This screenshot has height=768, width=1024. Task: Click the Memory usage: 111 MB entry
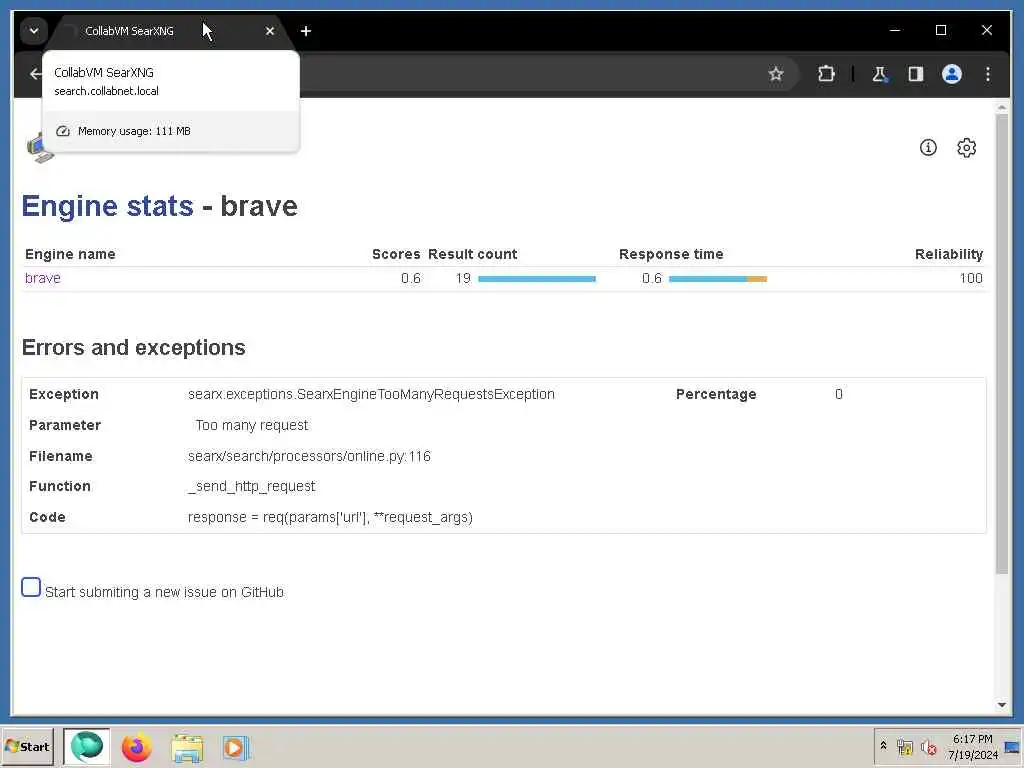170,131
